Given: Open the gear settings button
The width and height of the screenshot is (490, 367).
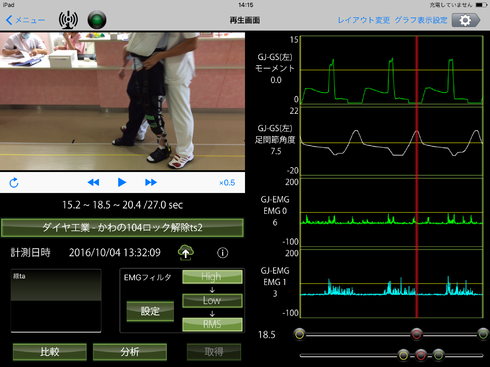Looking at the screenshot, I should pyautogui.click(x=466, y=20).
